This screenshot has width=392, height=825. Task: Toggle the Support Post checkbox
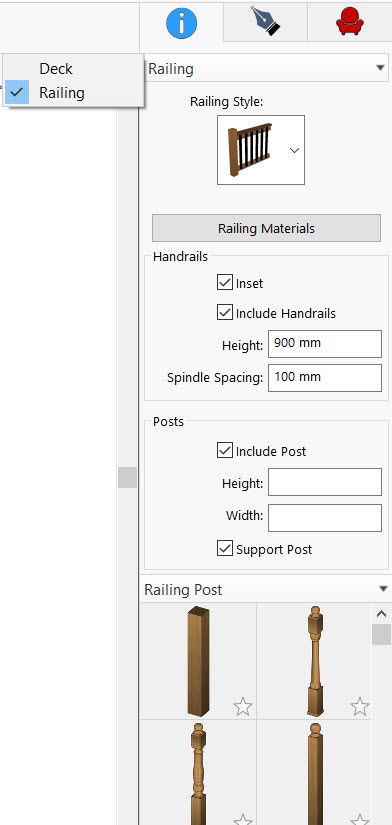point(225,549)
